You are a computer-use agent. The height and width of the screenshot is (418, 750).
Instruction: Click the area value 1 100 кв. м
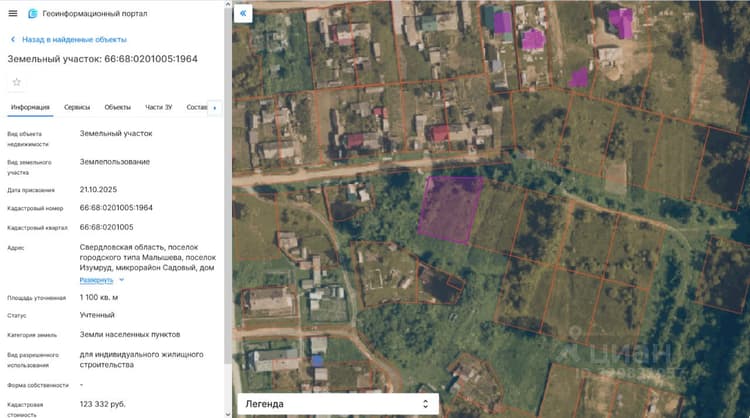[x=99, y=297]
